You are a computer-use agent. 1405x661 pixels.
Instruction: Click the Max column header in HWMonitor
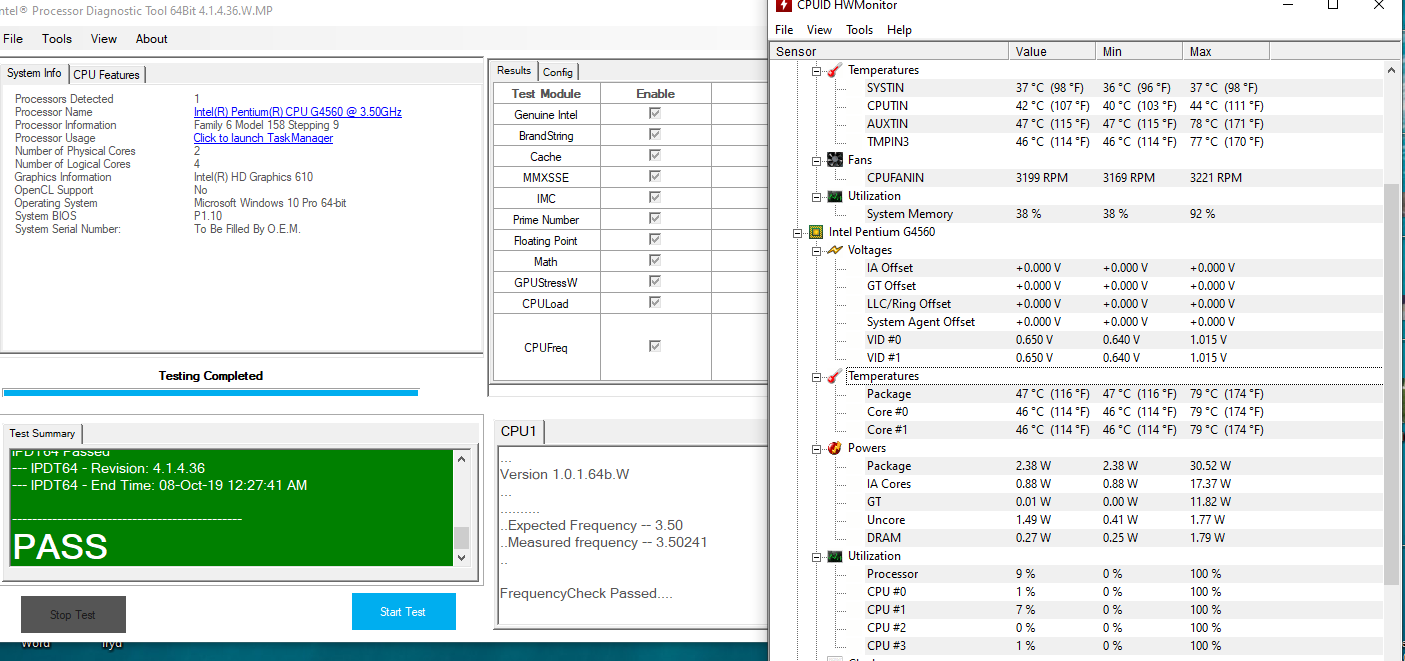[1226, 52]
